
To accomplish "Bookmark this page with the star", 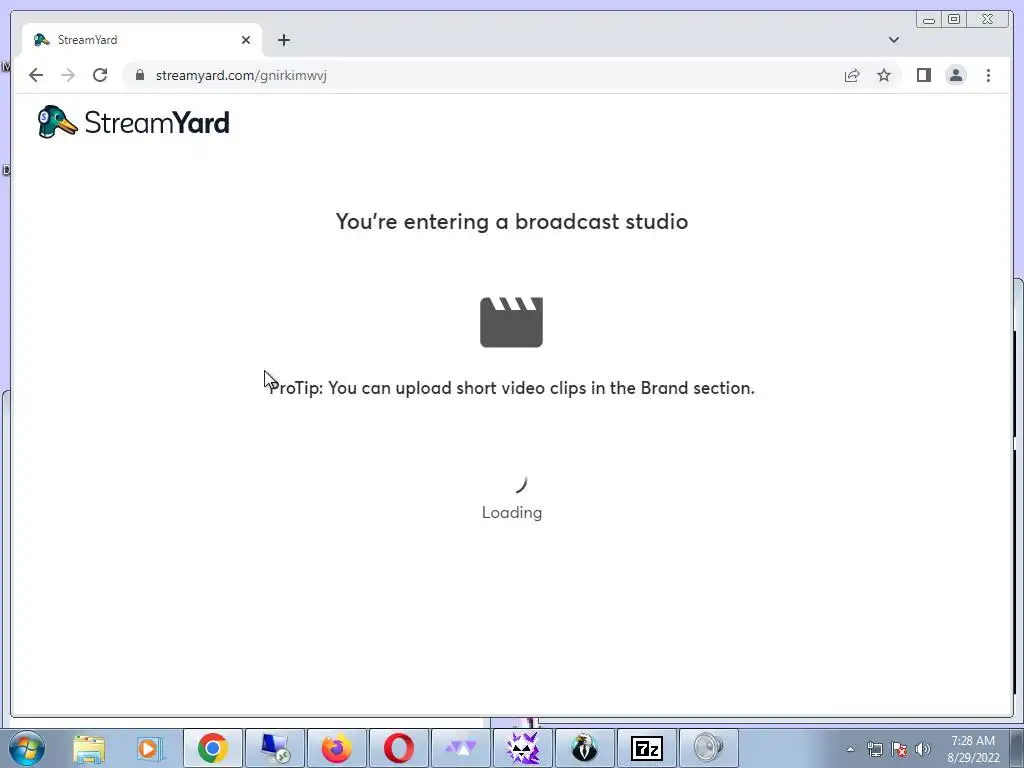I will 884,75.
